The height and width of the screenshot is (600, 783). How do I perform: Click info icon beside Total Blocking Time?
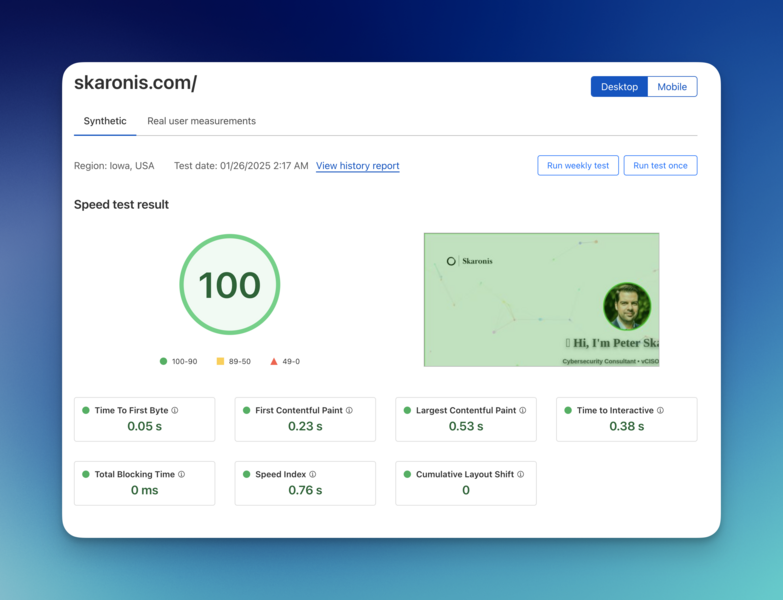[181, 474]
